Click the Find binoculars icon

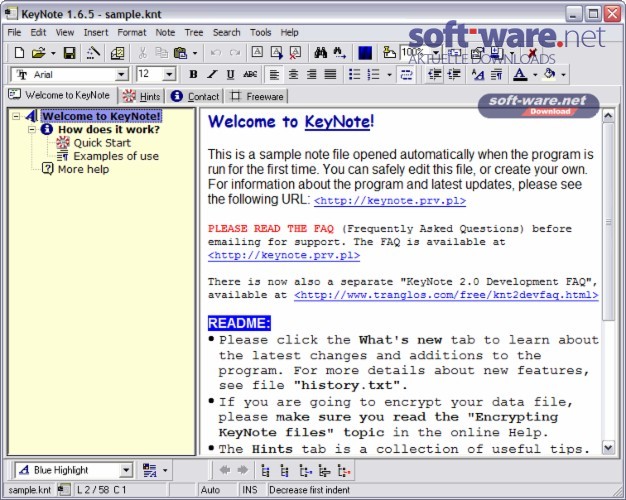[x=320, y=53]
